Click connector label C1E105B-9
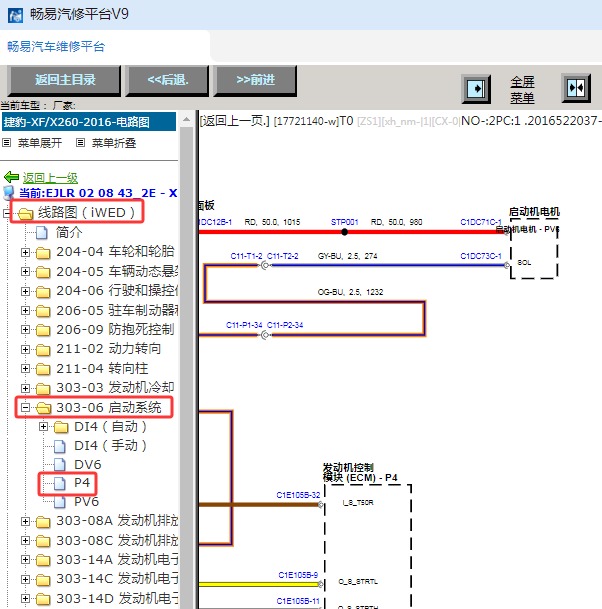Screen dimensions: 602x609 [298, 575]
